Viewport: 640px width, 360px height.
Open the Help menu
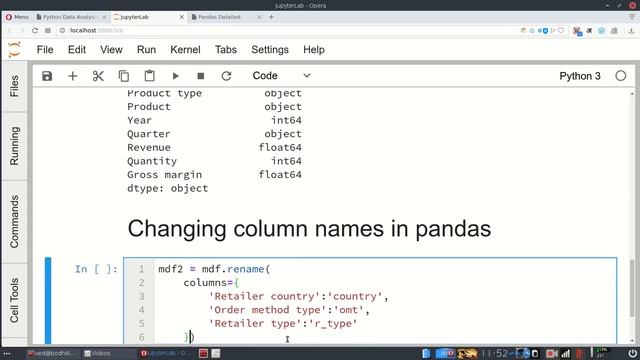pos(314,50)
